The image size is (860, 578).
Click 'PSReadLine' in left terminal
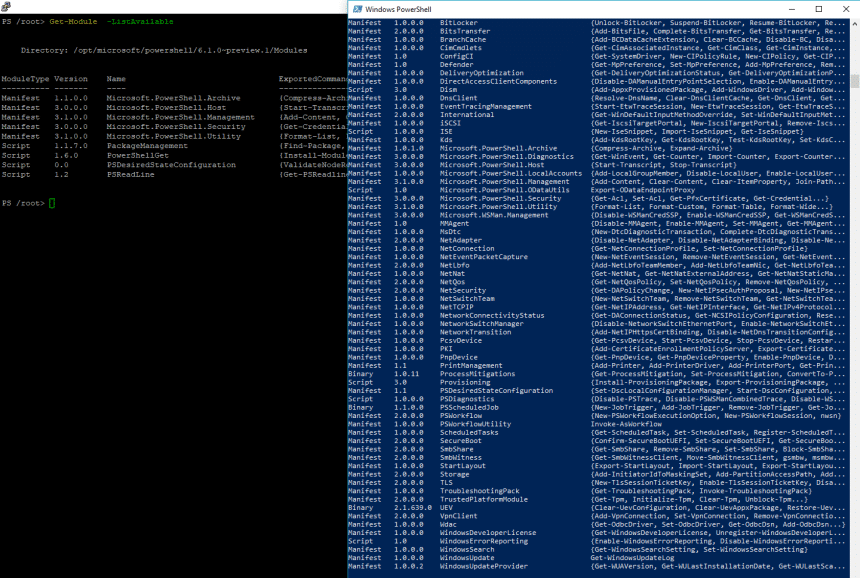coord(131,174)
